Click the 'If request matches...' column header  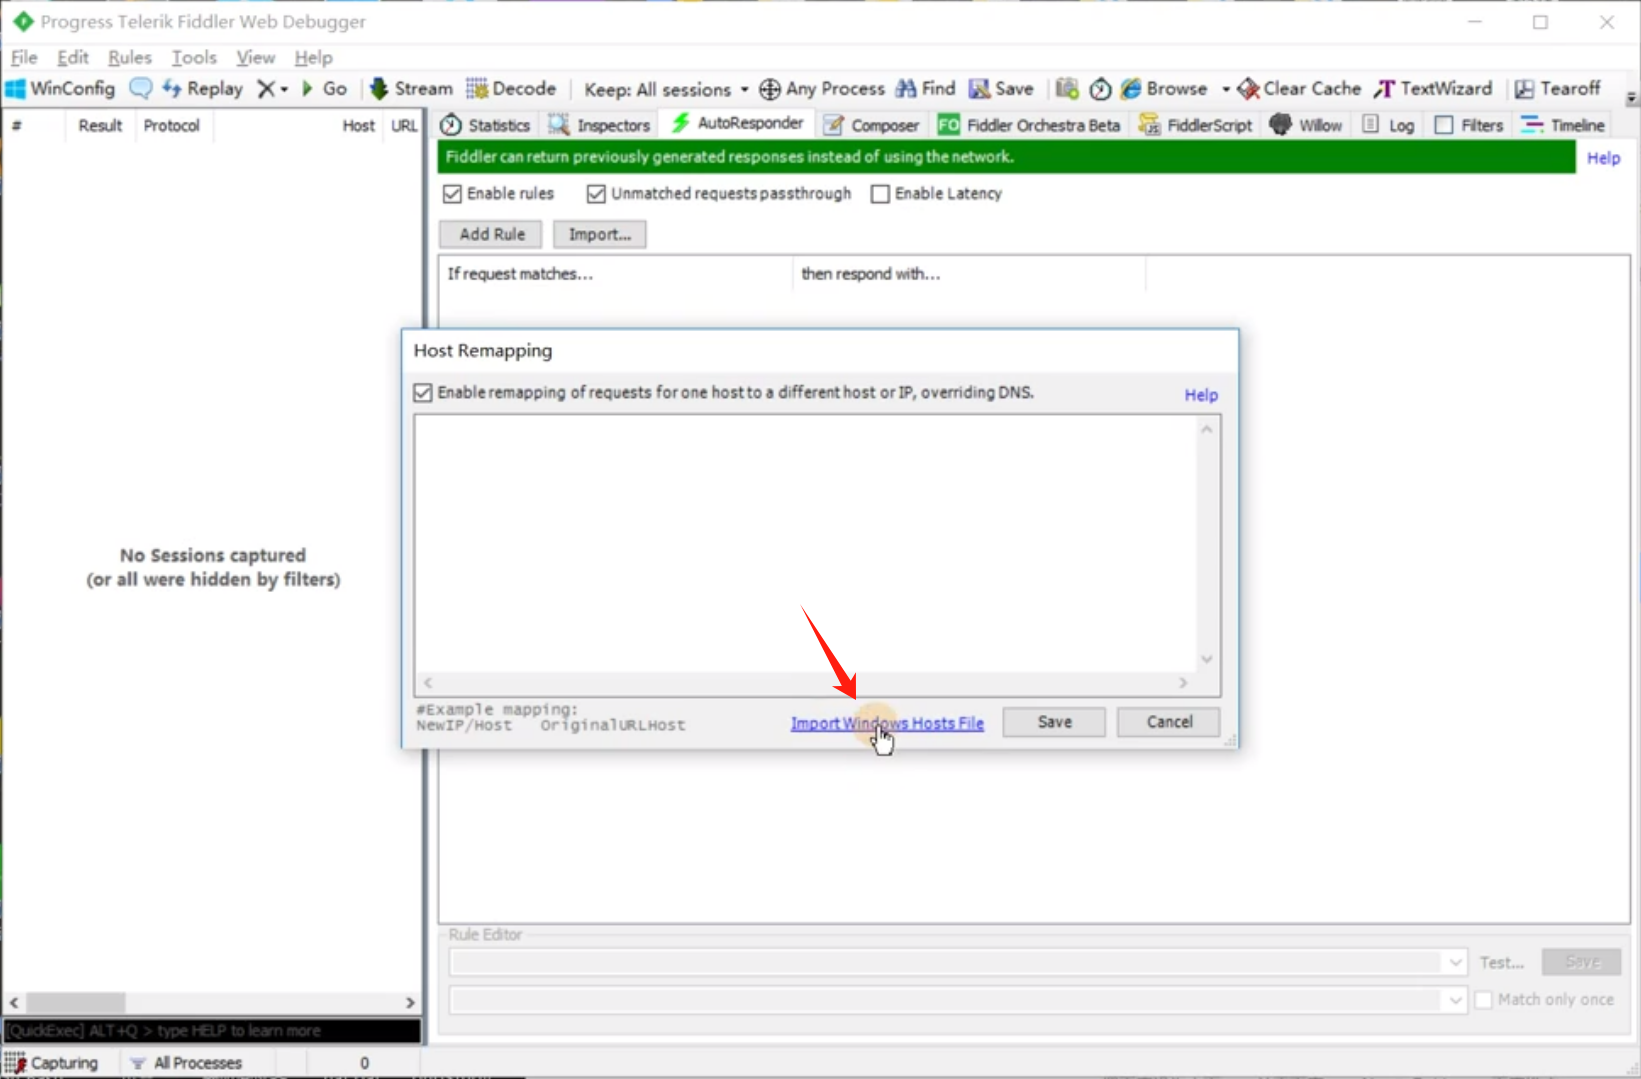click(616, 274)
